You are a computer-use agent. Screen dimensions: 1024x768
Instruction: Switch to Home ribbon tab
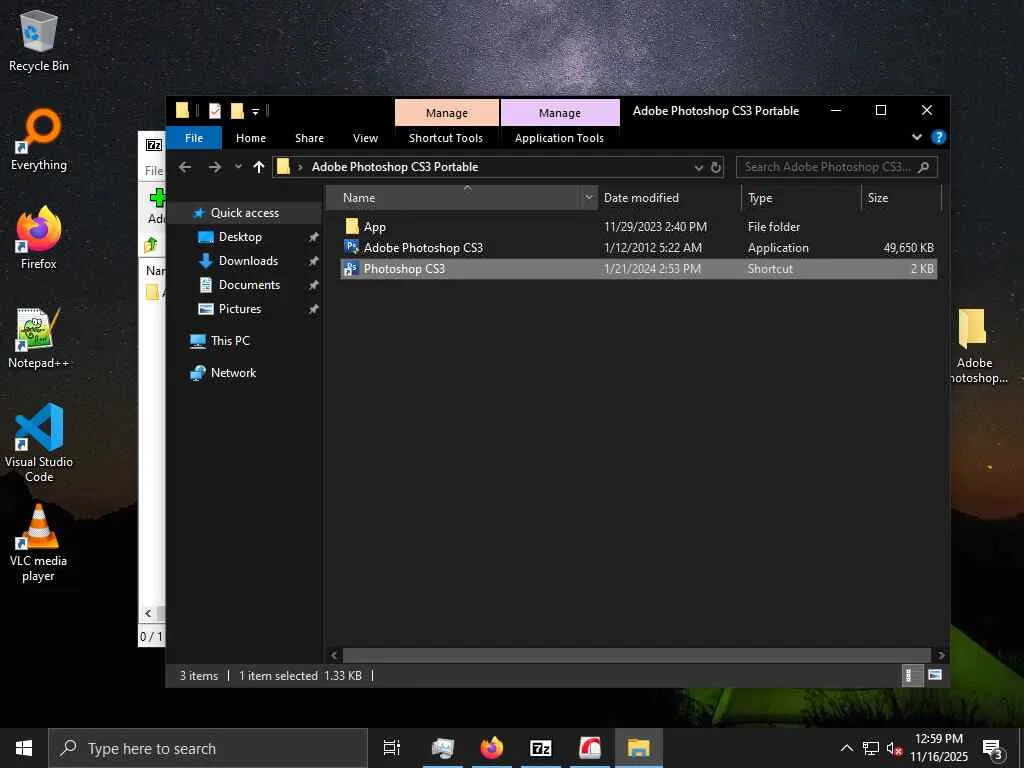pyautogui.click(x=251, y=138)
